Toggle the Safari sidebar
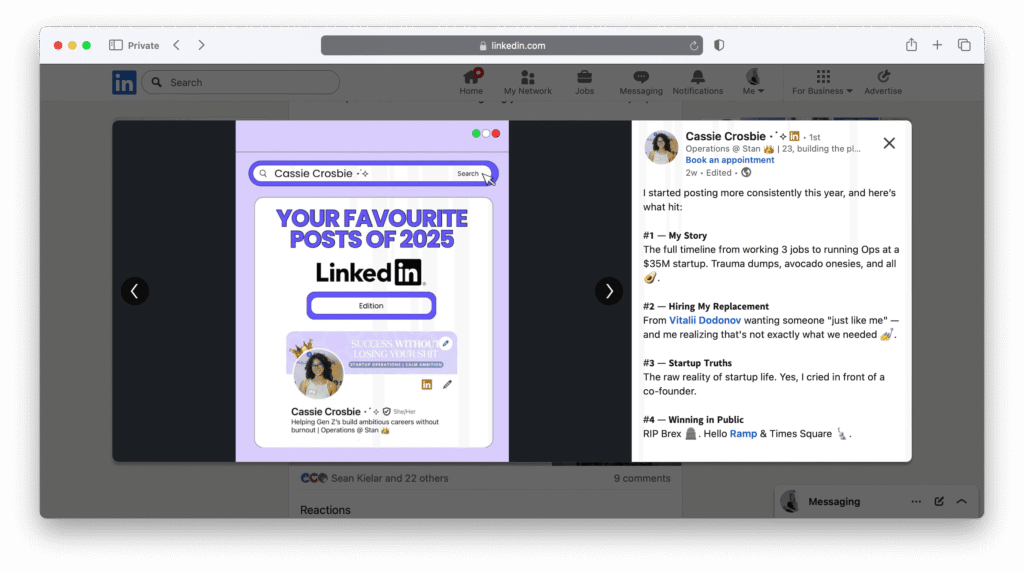1024x571 pixels. [x=116, y=45]
